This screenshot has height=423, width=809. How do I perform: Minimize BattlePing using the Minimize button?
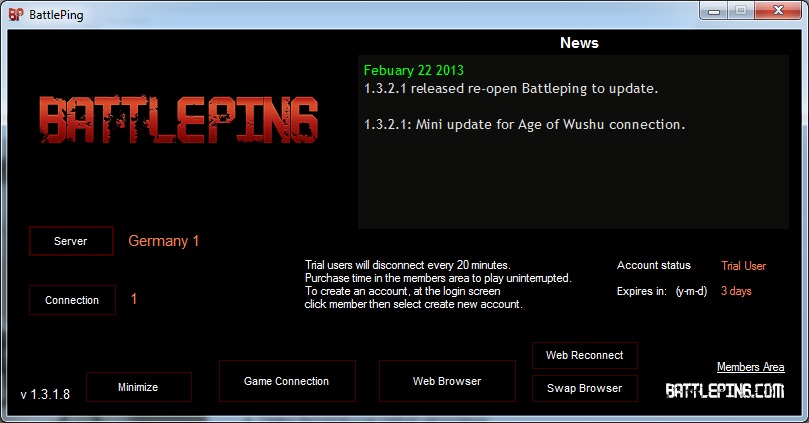pos(139,387)
